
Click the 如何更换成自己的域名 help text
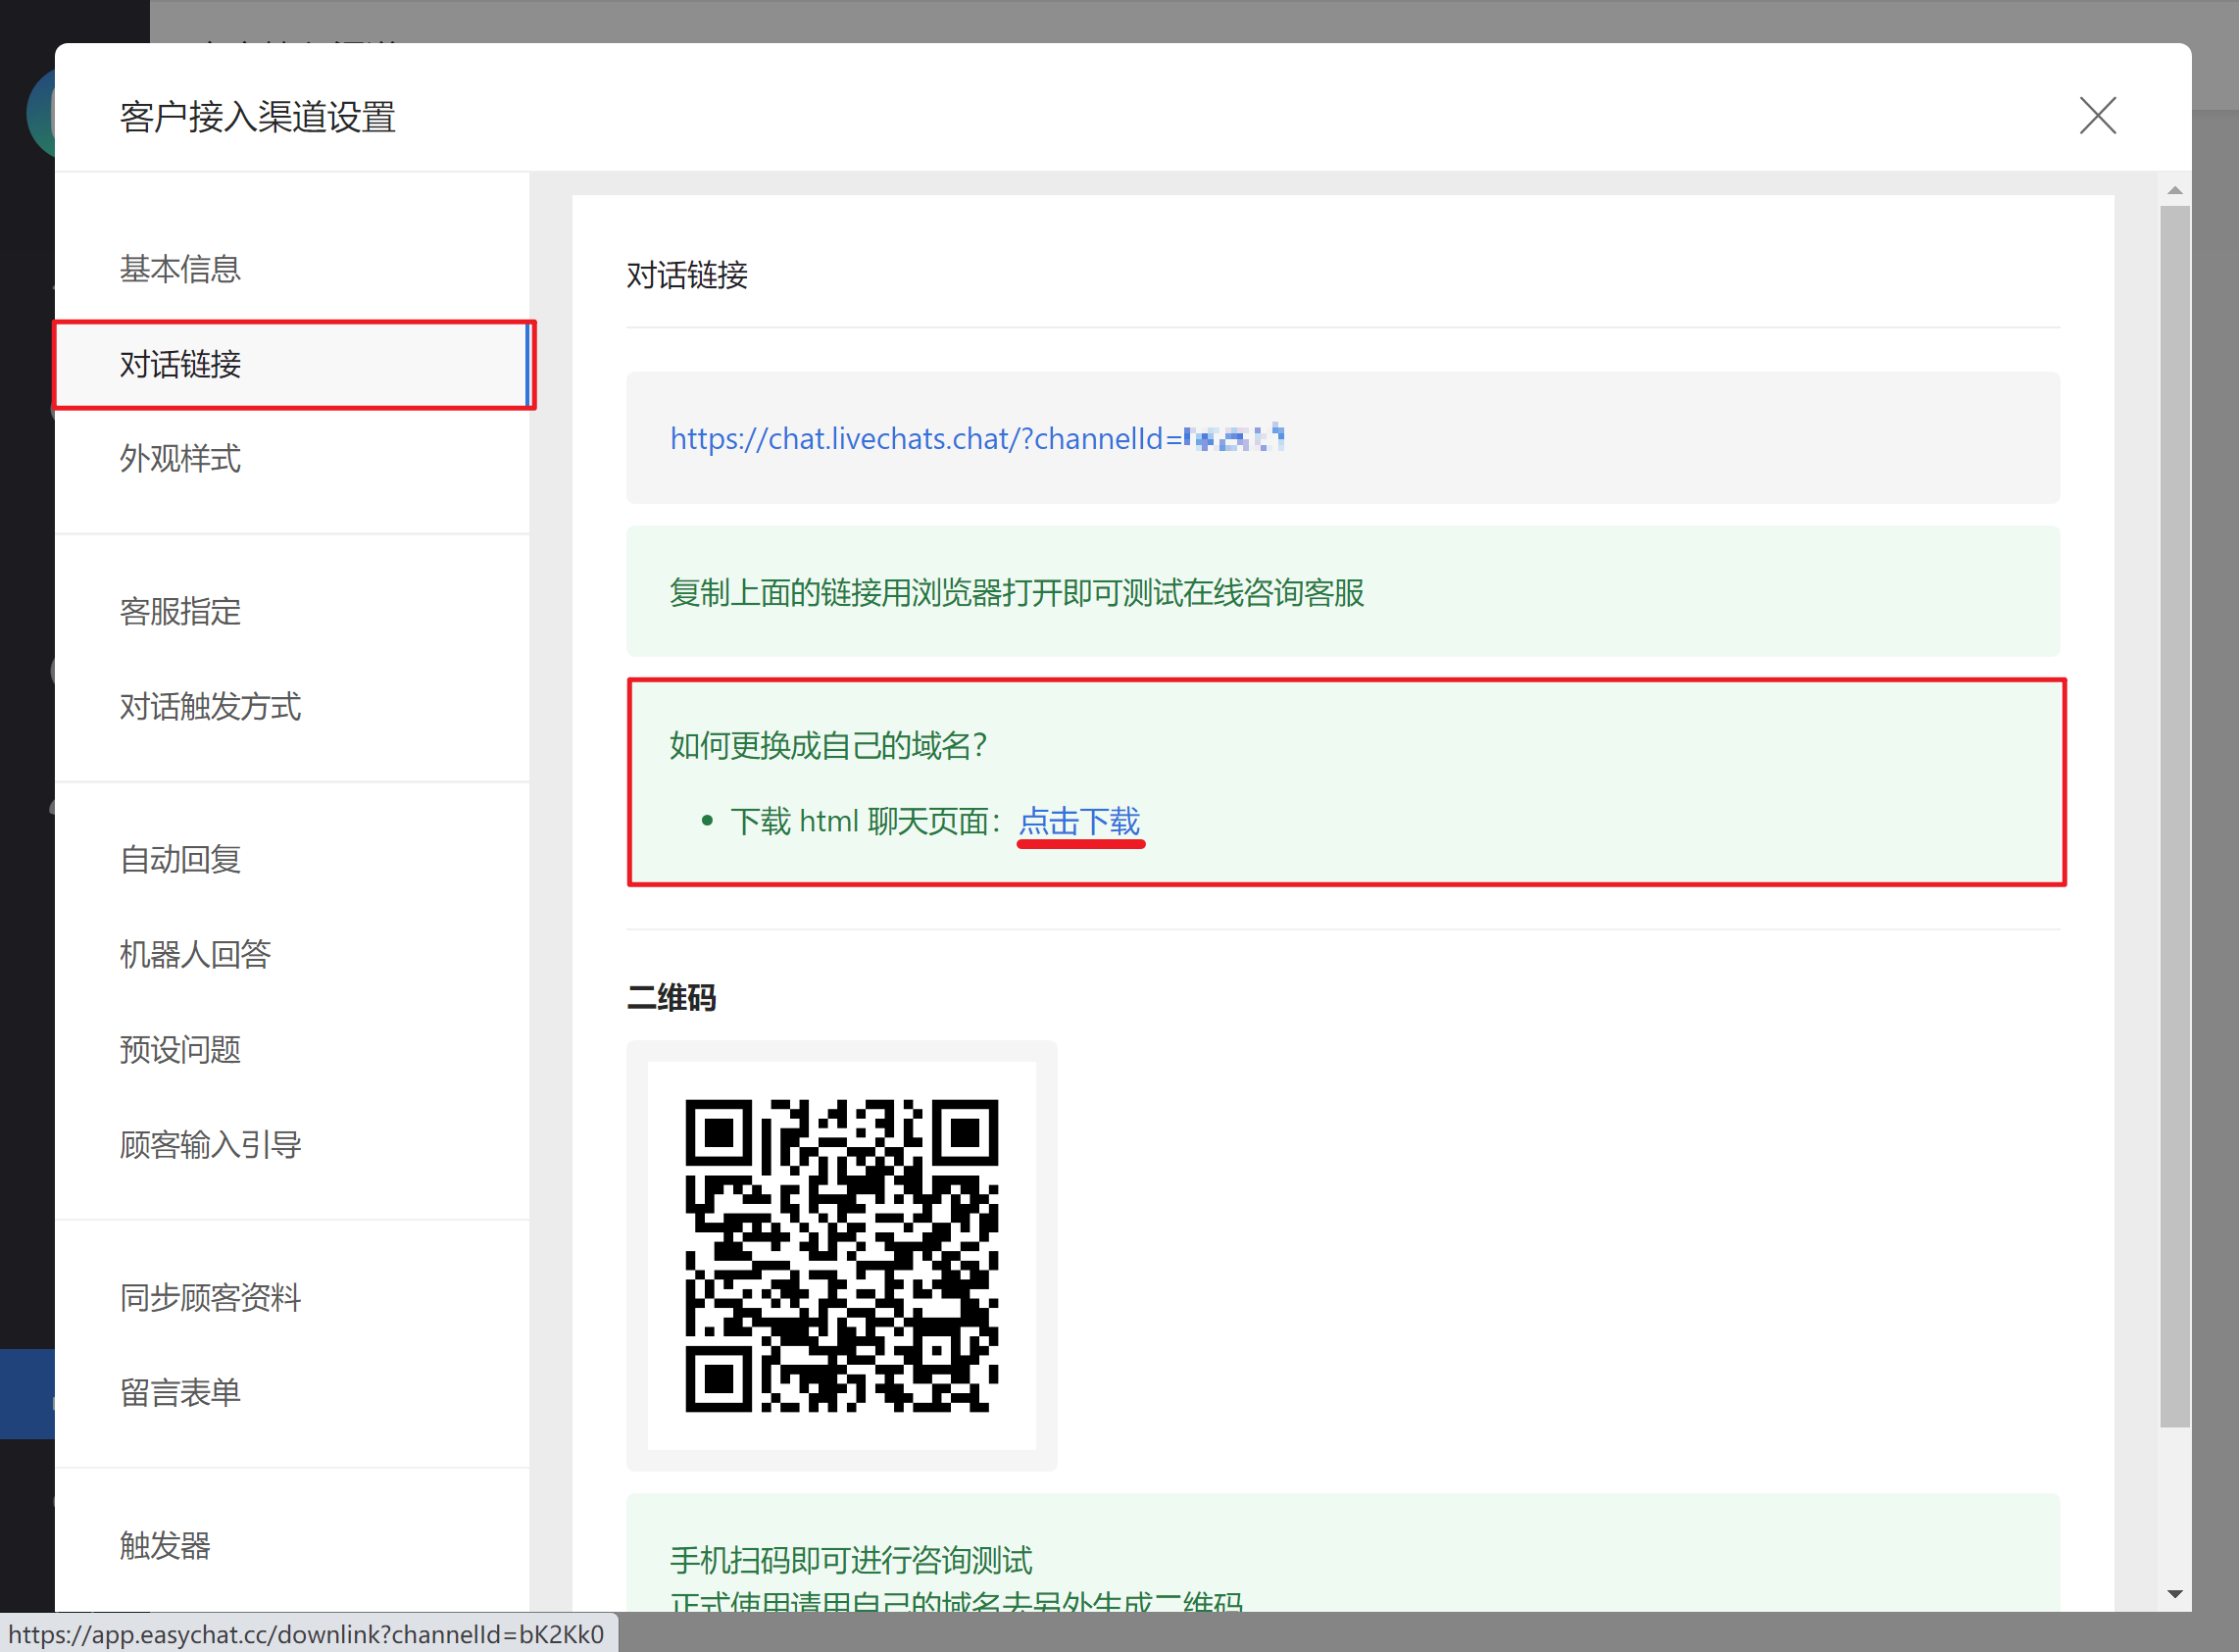click(828, 745)
